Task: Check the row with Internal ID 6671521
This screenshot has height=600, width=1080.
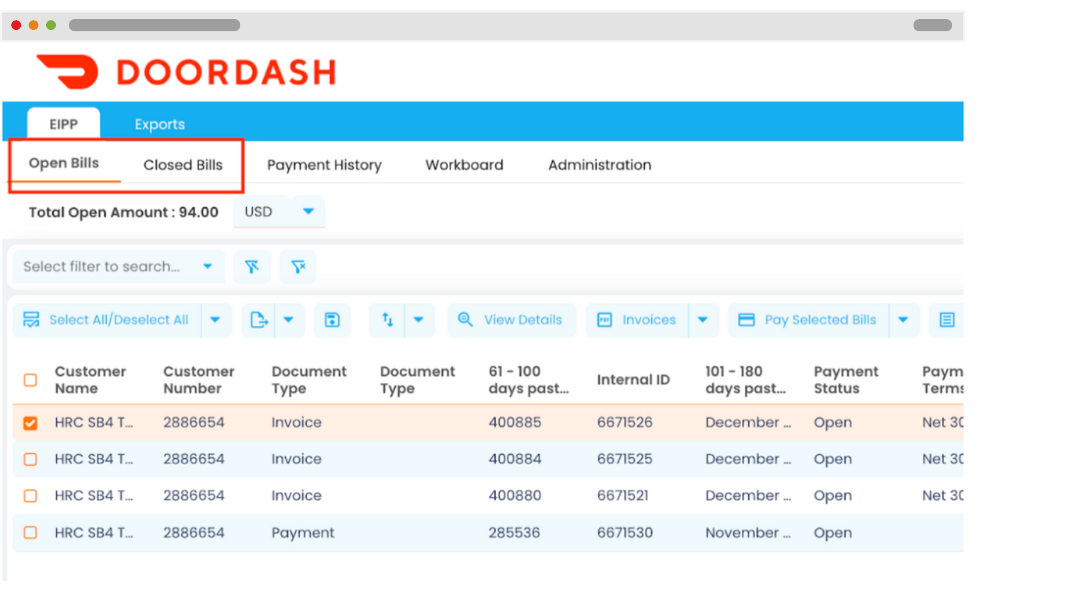Action: [30, 495]
